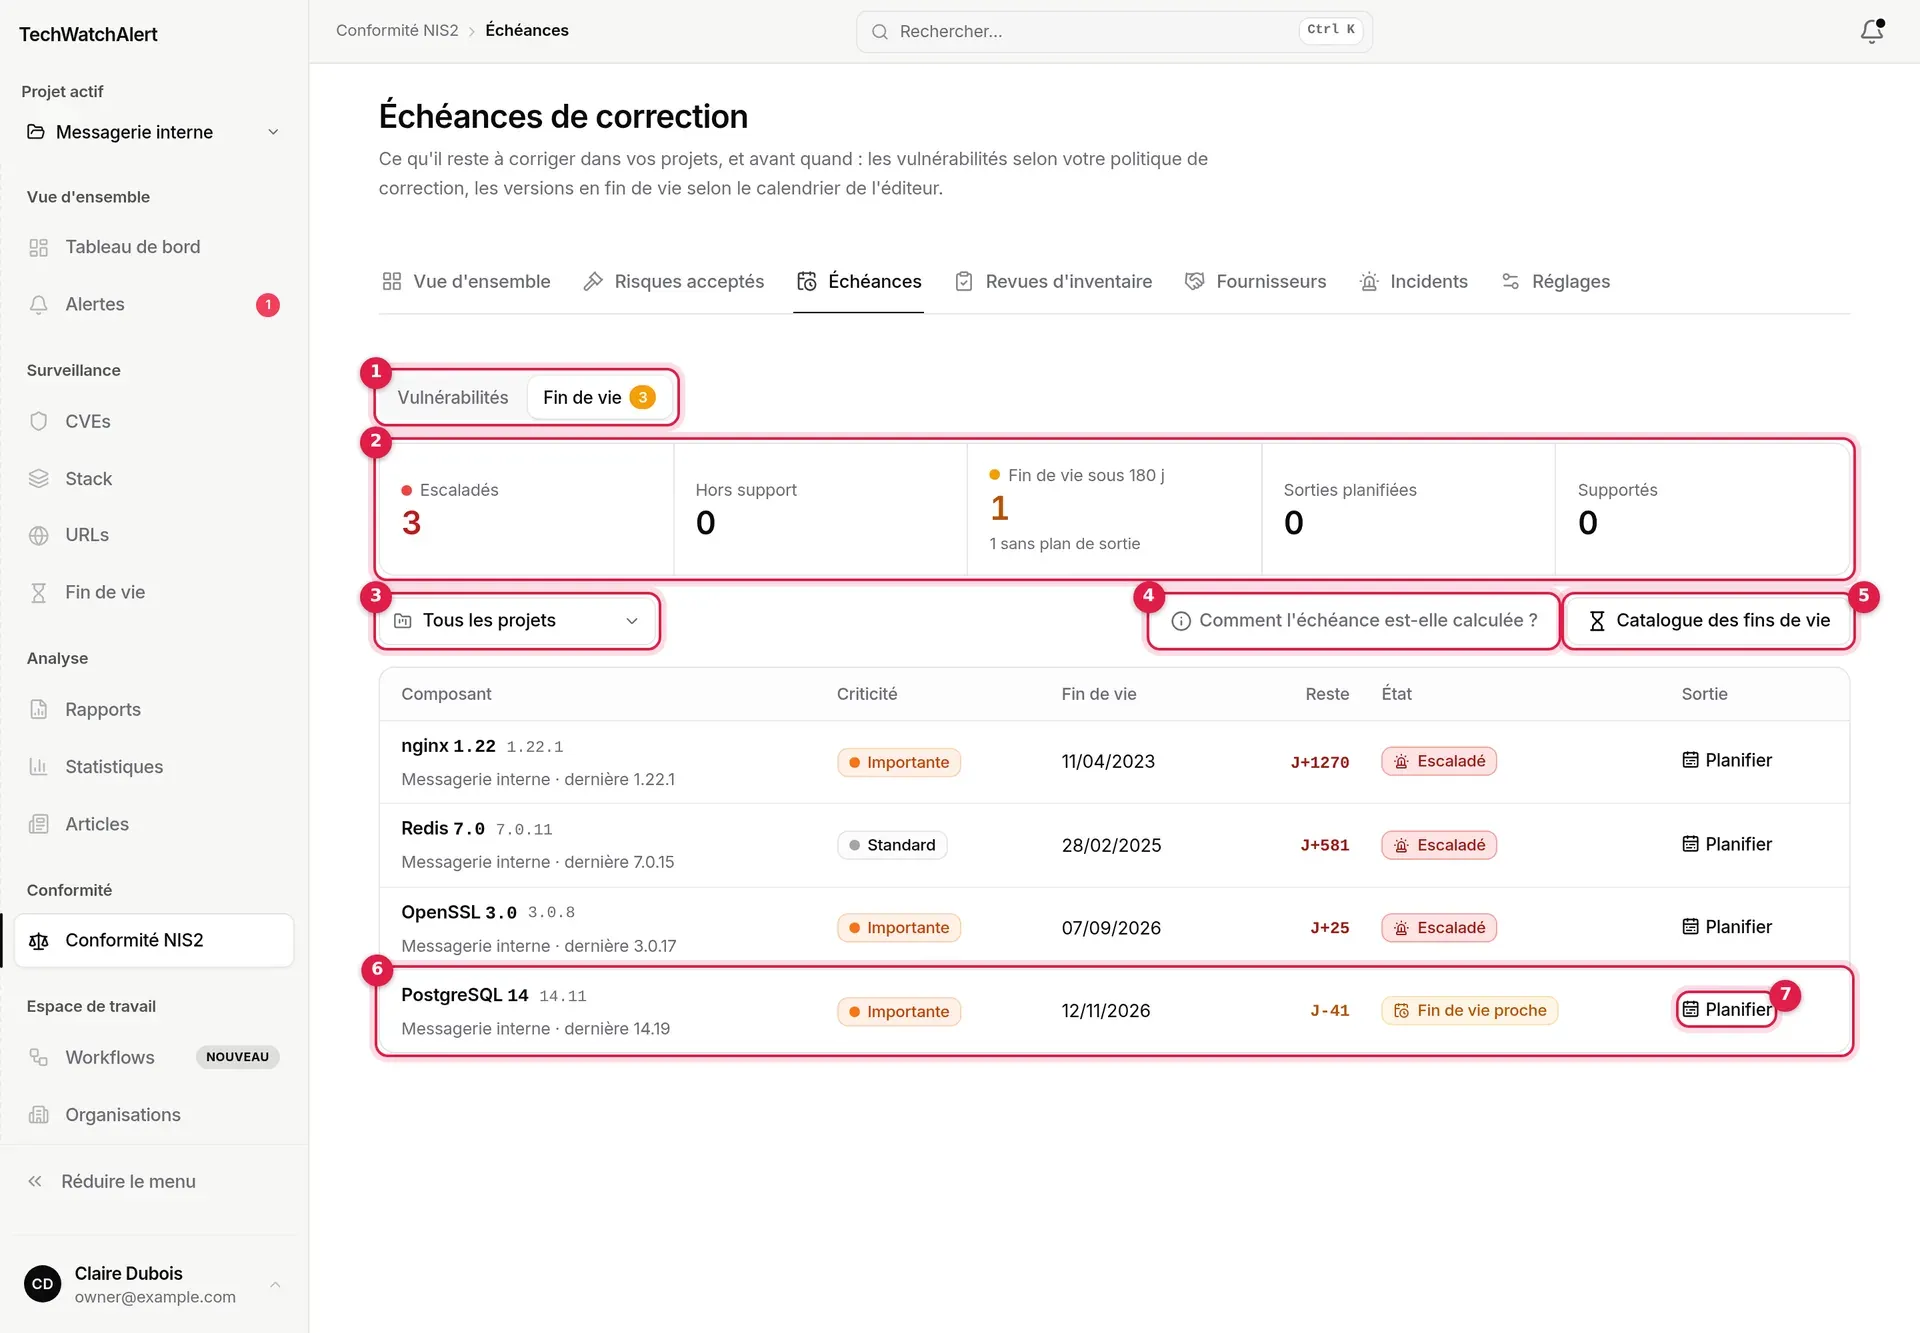The height and width of the screenshot is (1333, 1920).
Task: Open the notifications bell icon
Action: (1871, 31)
